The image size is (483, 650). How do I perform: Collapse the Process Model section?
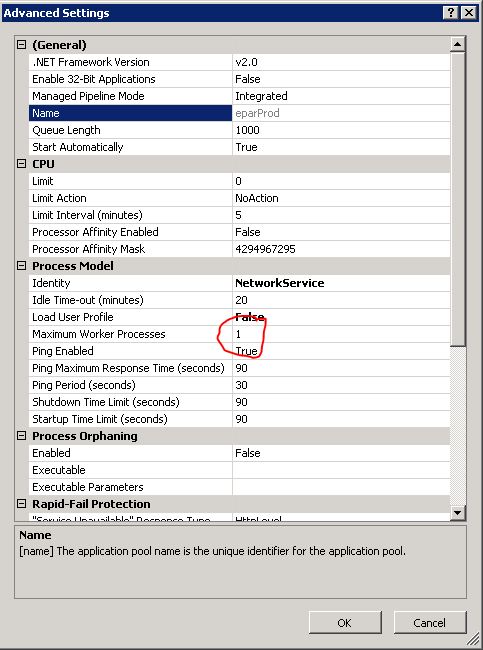[x=21, y=266]
